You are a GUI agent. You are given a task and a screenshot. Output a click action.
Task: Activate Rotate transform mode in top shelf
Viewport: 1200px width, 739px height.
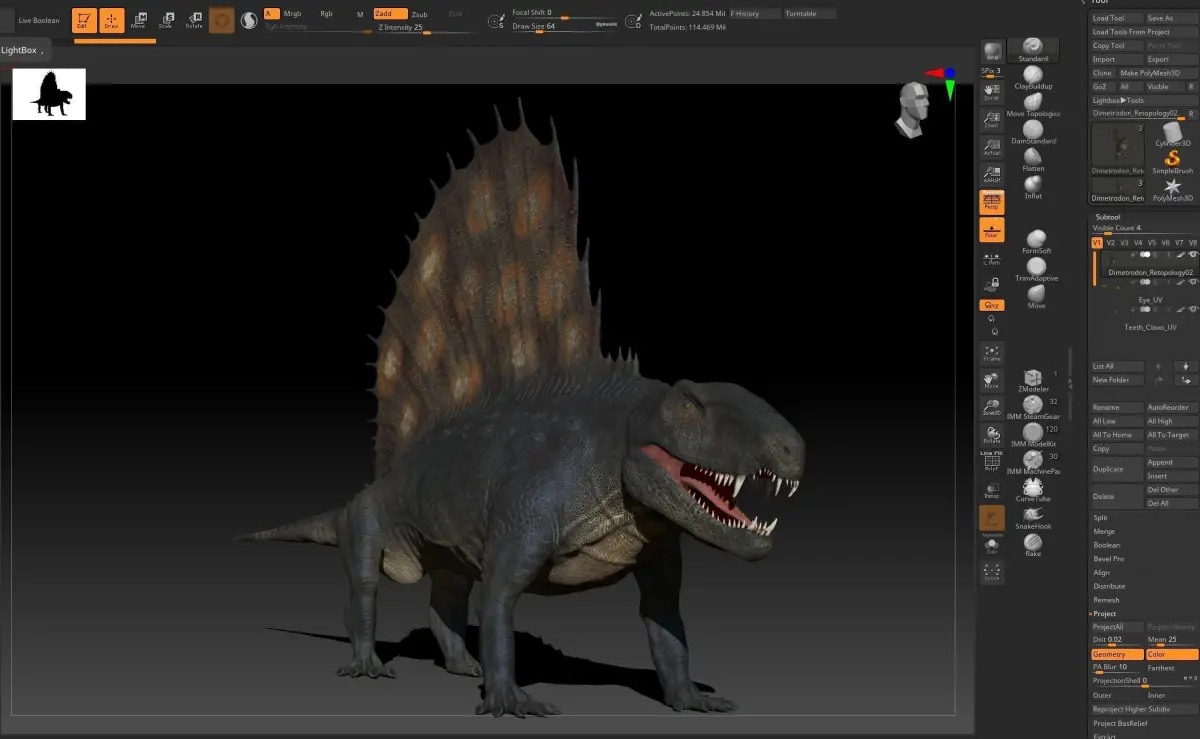pyautogui.click(x=194, y=19)
